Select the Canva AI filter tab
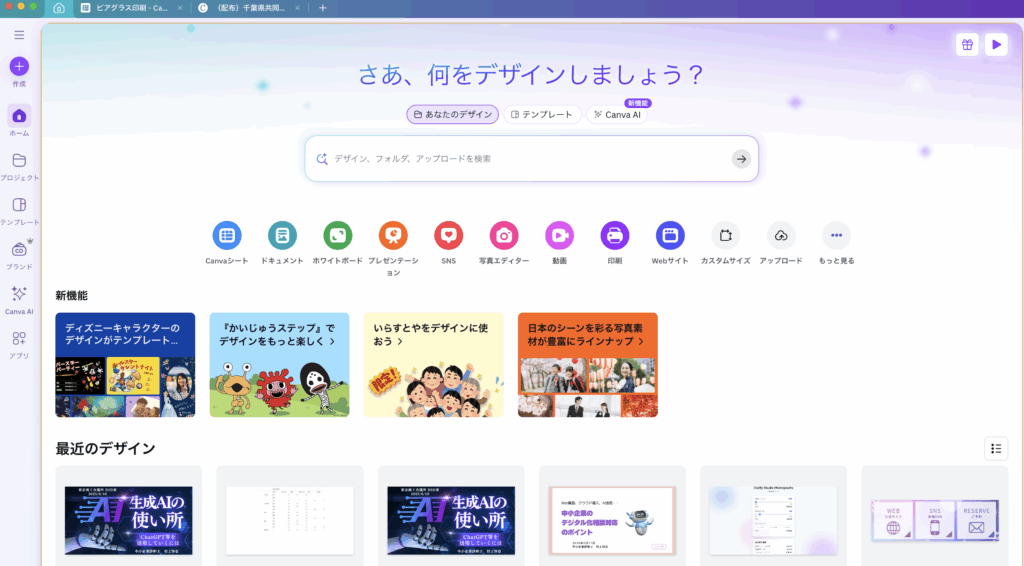1024x566 pixels. (617, 114)
